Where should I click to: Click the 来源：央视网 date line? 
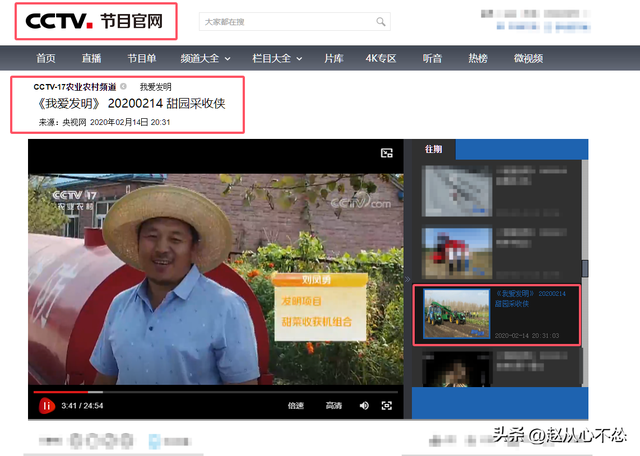(x=104, y=122)
